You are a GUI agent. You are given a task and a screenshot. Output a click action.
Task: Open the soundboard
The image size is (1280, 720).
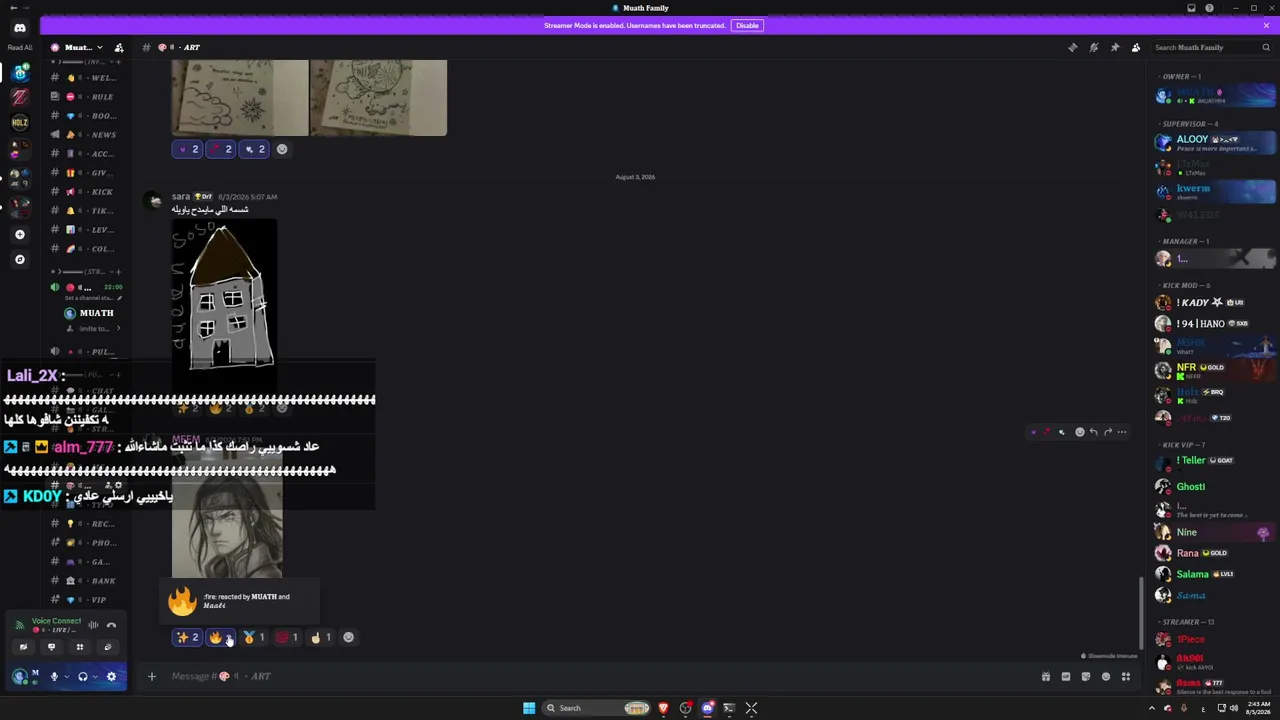108,647
